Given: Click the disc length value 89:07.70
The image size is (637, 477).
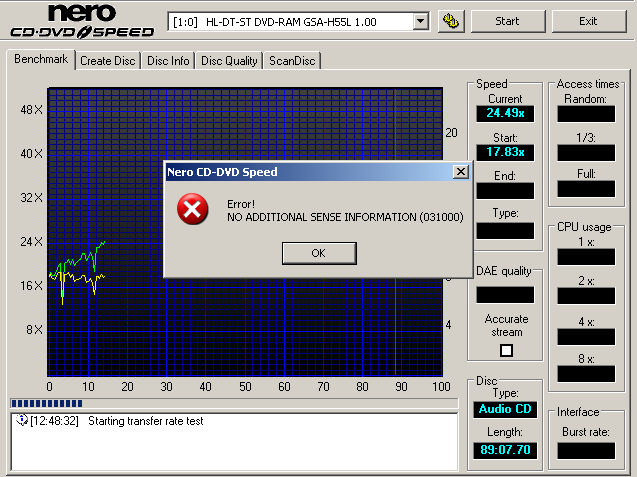Looking at the screenshot, I should tap(505, 450).
